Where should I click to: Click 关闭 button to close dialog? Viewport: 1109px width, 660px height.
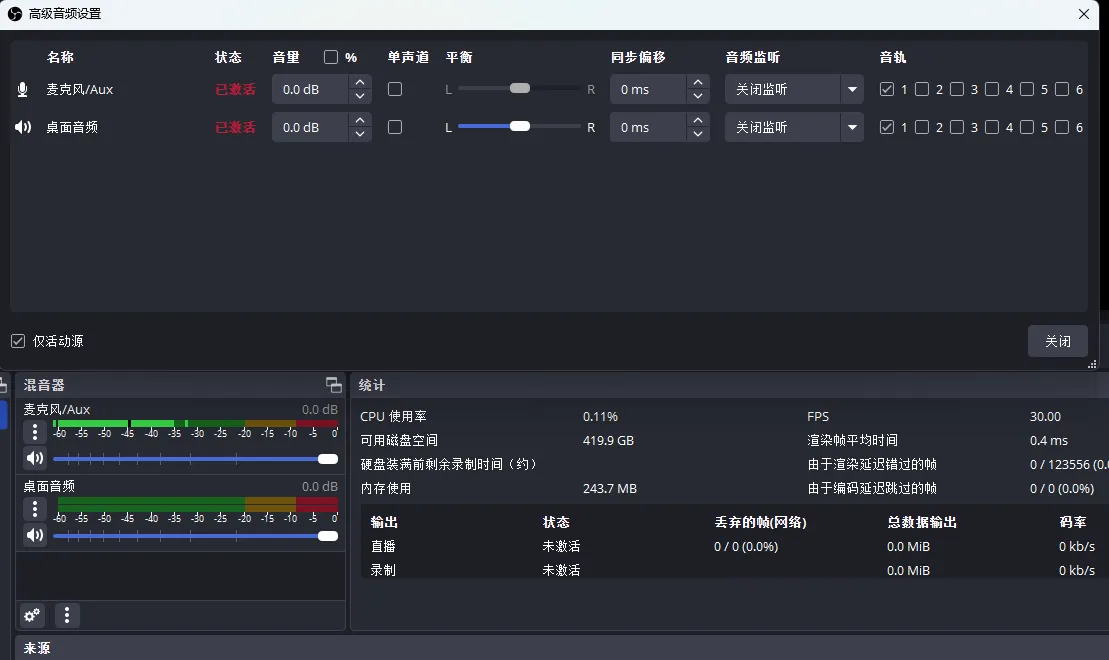point(1057,341)
